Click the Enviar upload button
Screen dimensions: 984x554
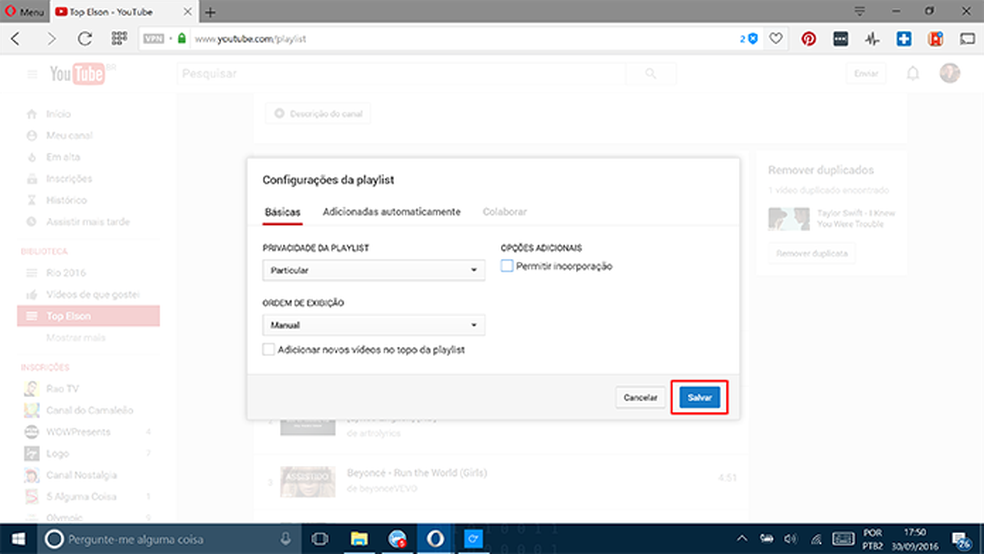pyautogui.click(x=866, y=74)
